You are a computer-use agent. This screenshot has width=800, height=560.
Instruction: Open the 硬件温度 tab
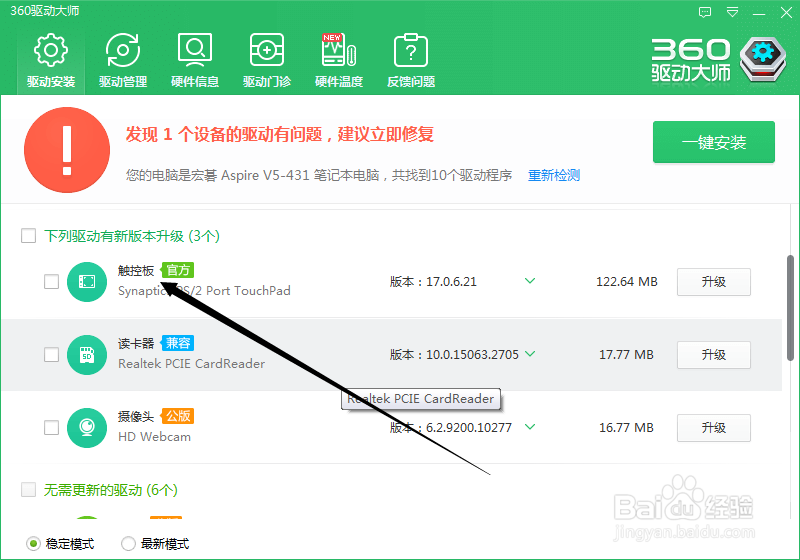pos(339,61)
